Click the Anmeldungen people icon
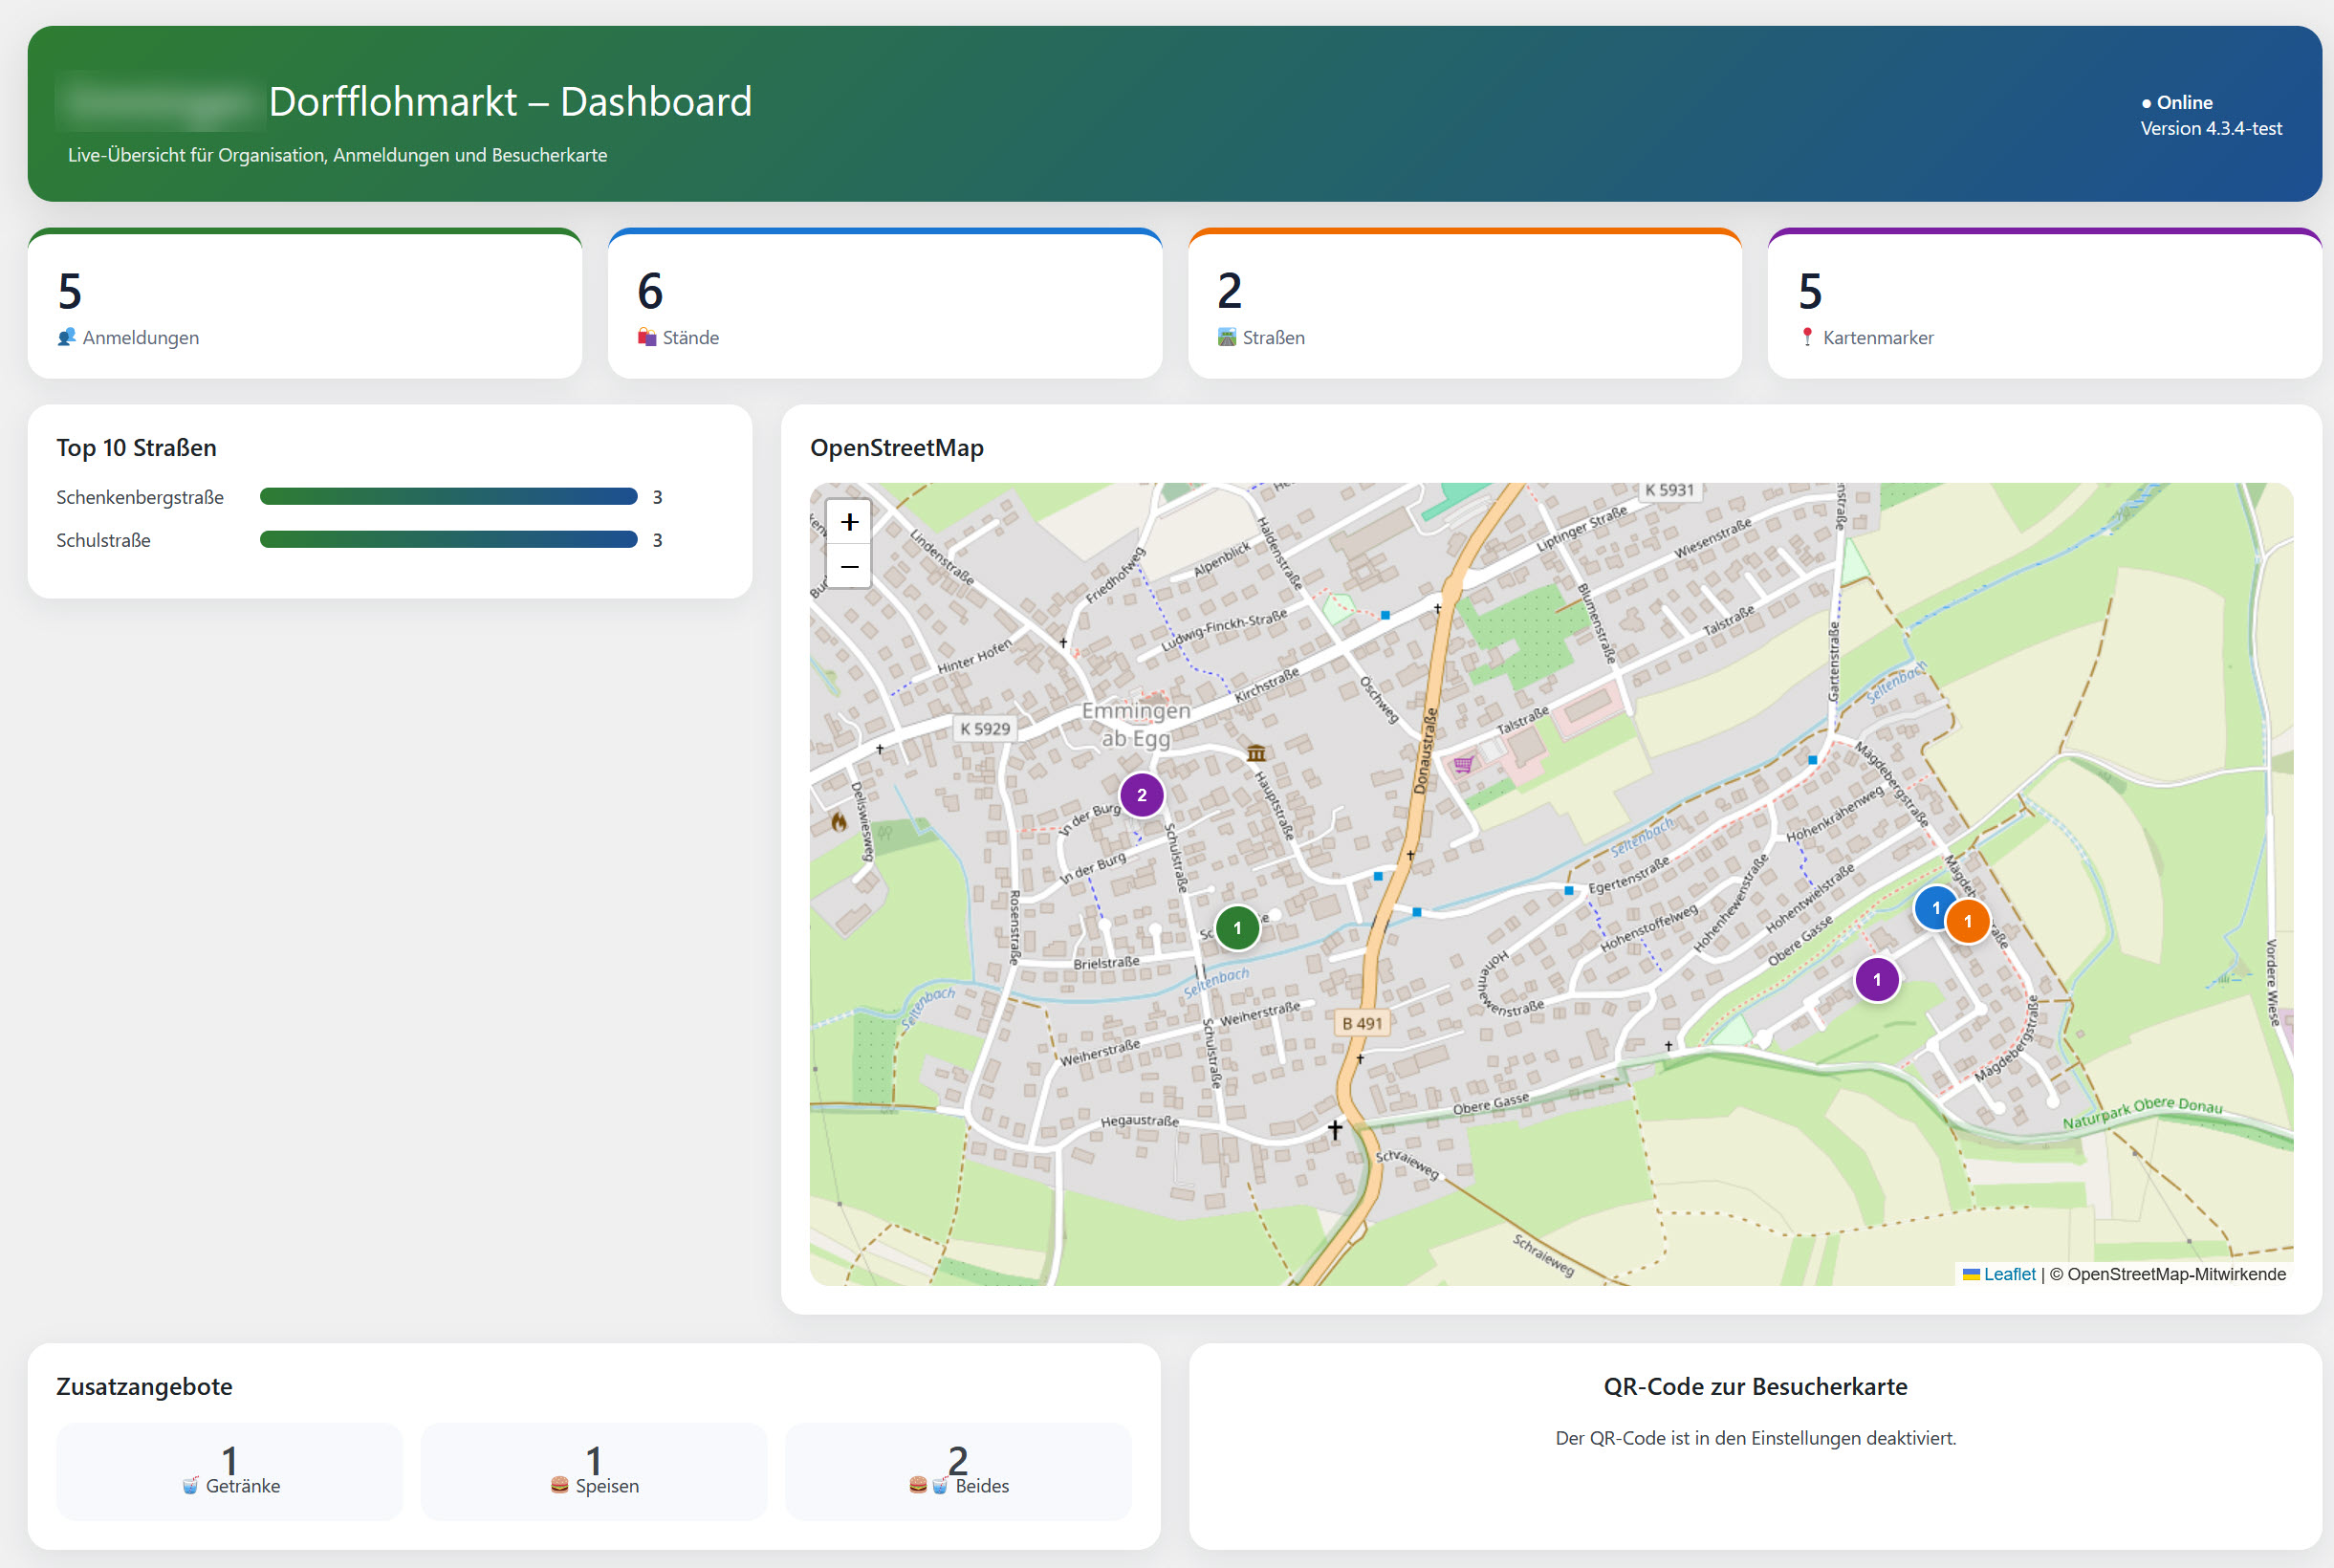 tap(67, 337)
